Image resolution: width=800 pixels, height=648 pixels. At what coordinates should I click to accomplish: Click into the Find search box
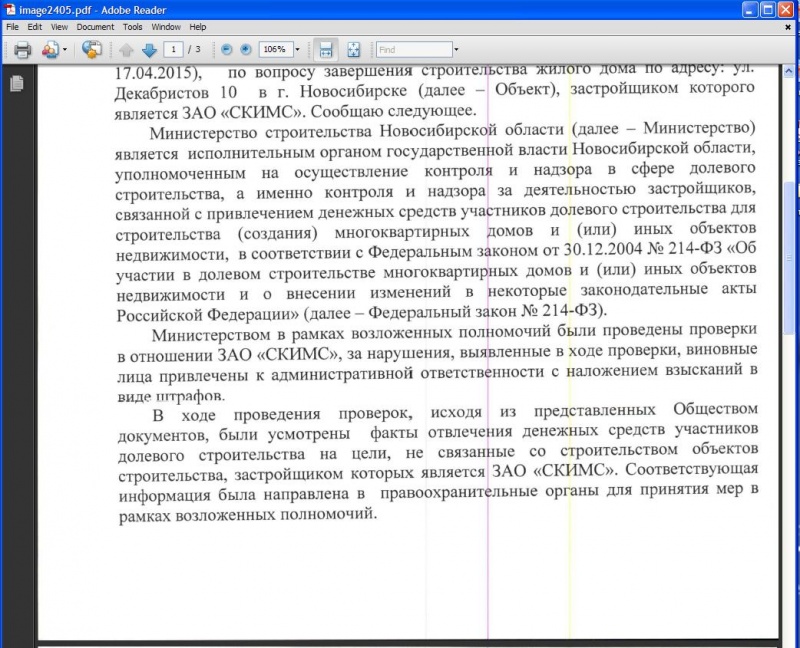click(x=412, y=49)
